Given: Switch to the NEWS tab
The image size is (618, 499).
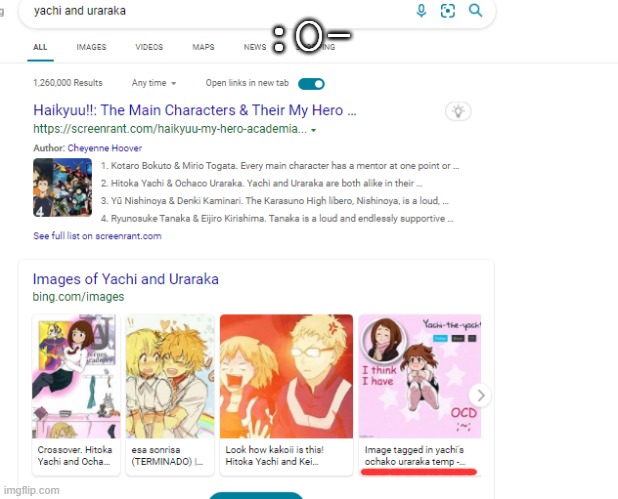Looking at the screenshot, I should click(255, 47).
